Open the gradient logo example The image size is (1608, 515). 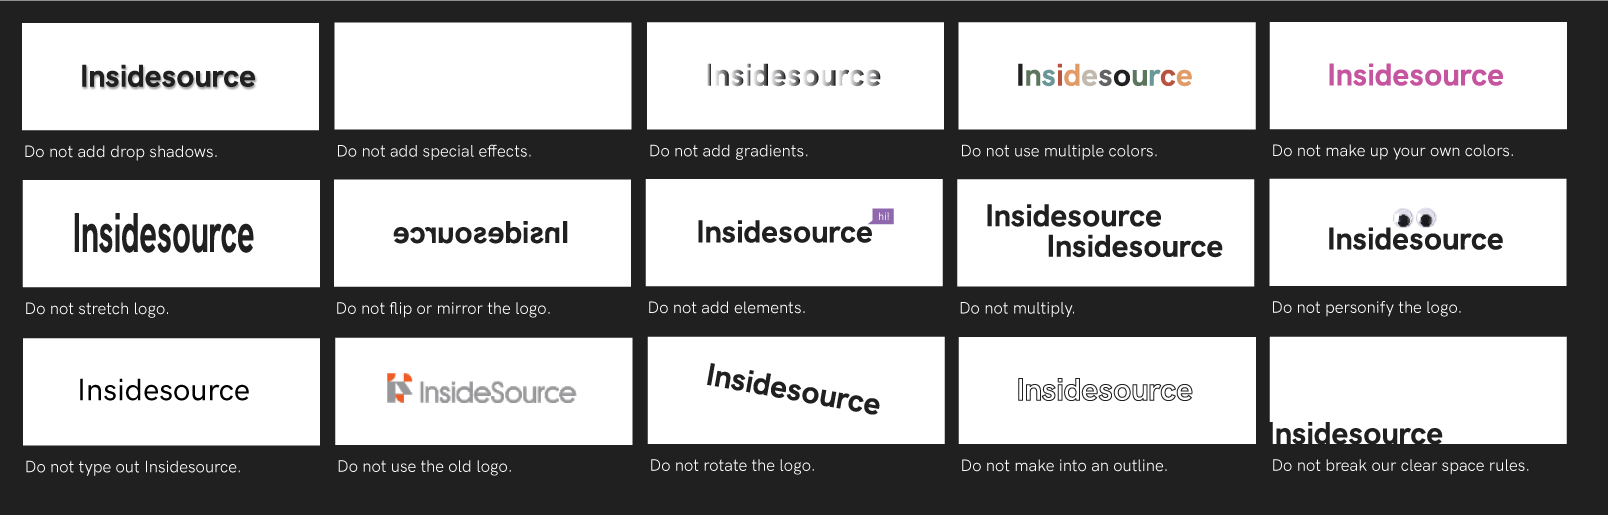[794, 76]
